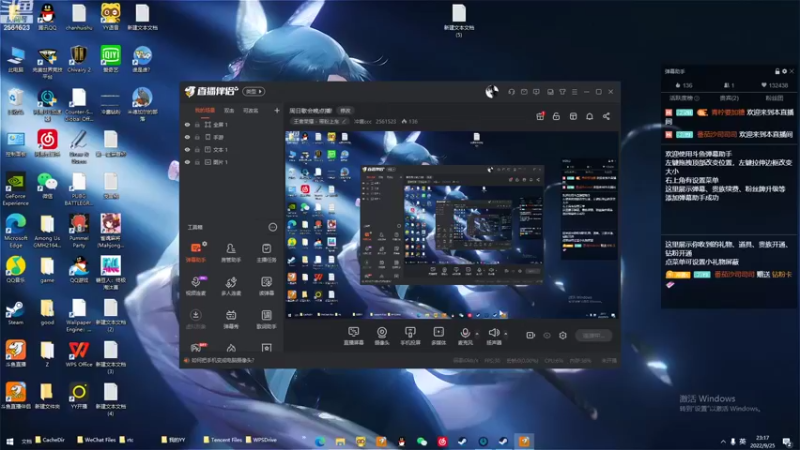Switch to 粉丝团 tab in 弹幕助手 window
The image size is (800, 450).
(774, 98)
